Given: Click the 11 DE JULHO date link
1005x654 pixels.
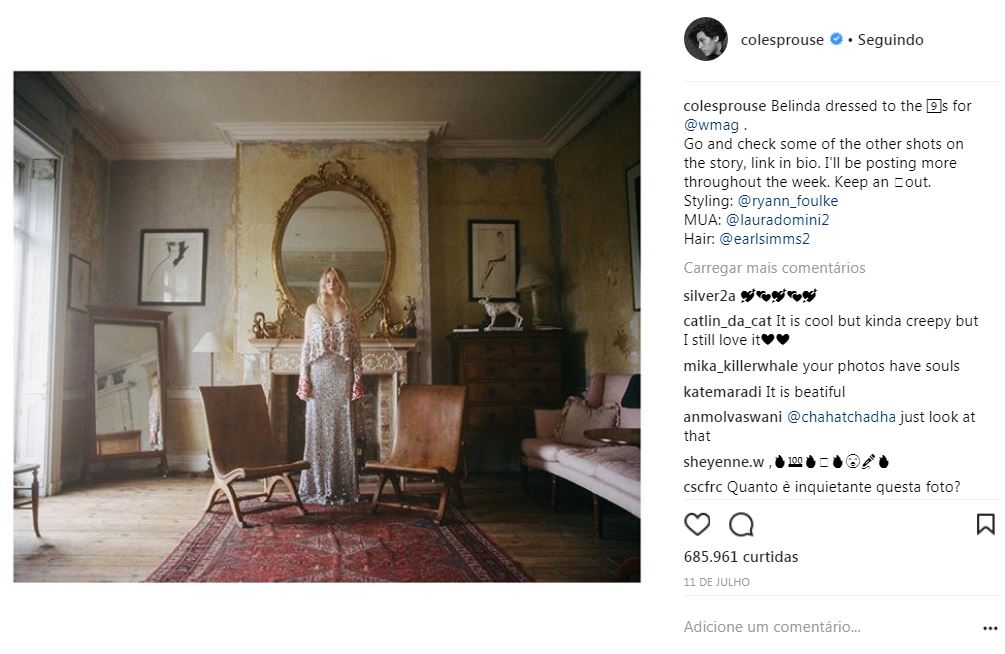Looking at the screenshot, I should coord(716,582).
